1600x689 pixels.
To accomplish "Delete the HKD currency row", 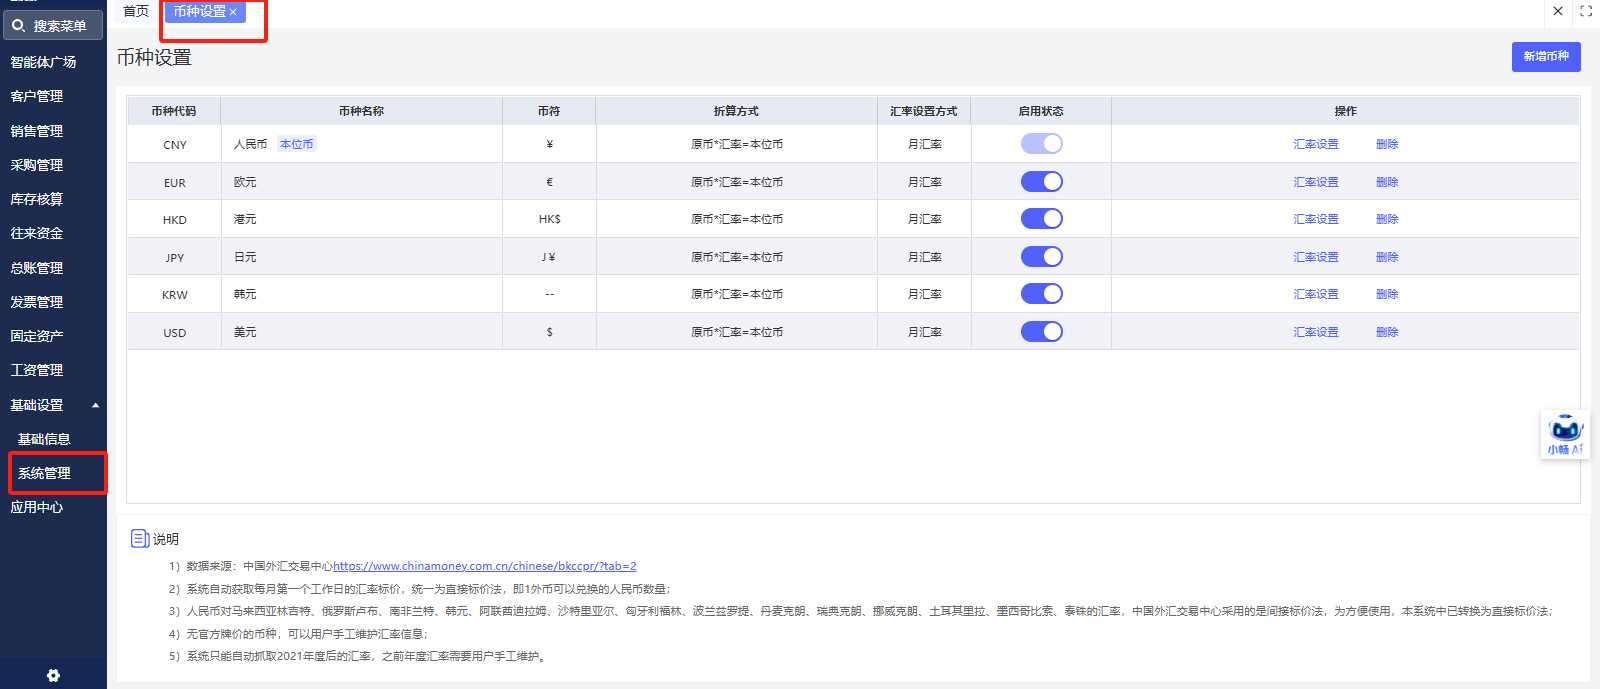I will coord(1387,219).
